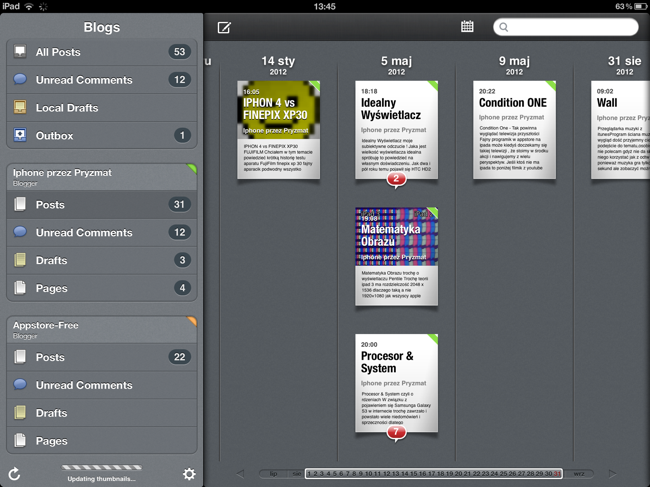Open Drafts with 3 badge

102,260
